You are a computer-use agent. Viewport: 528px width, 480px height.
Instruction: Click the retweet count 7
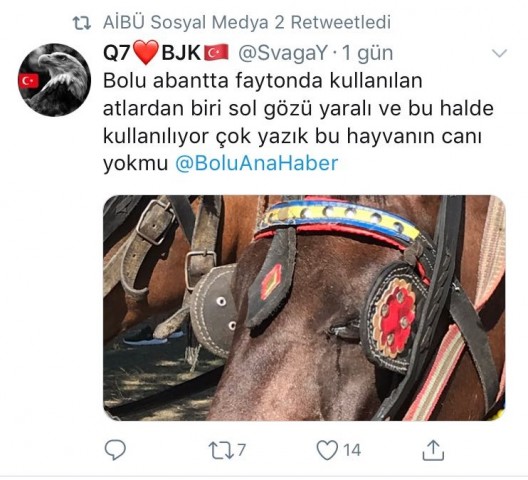(241, 450)
